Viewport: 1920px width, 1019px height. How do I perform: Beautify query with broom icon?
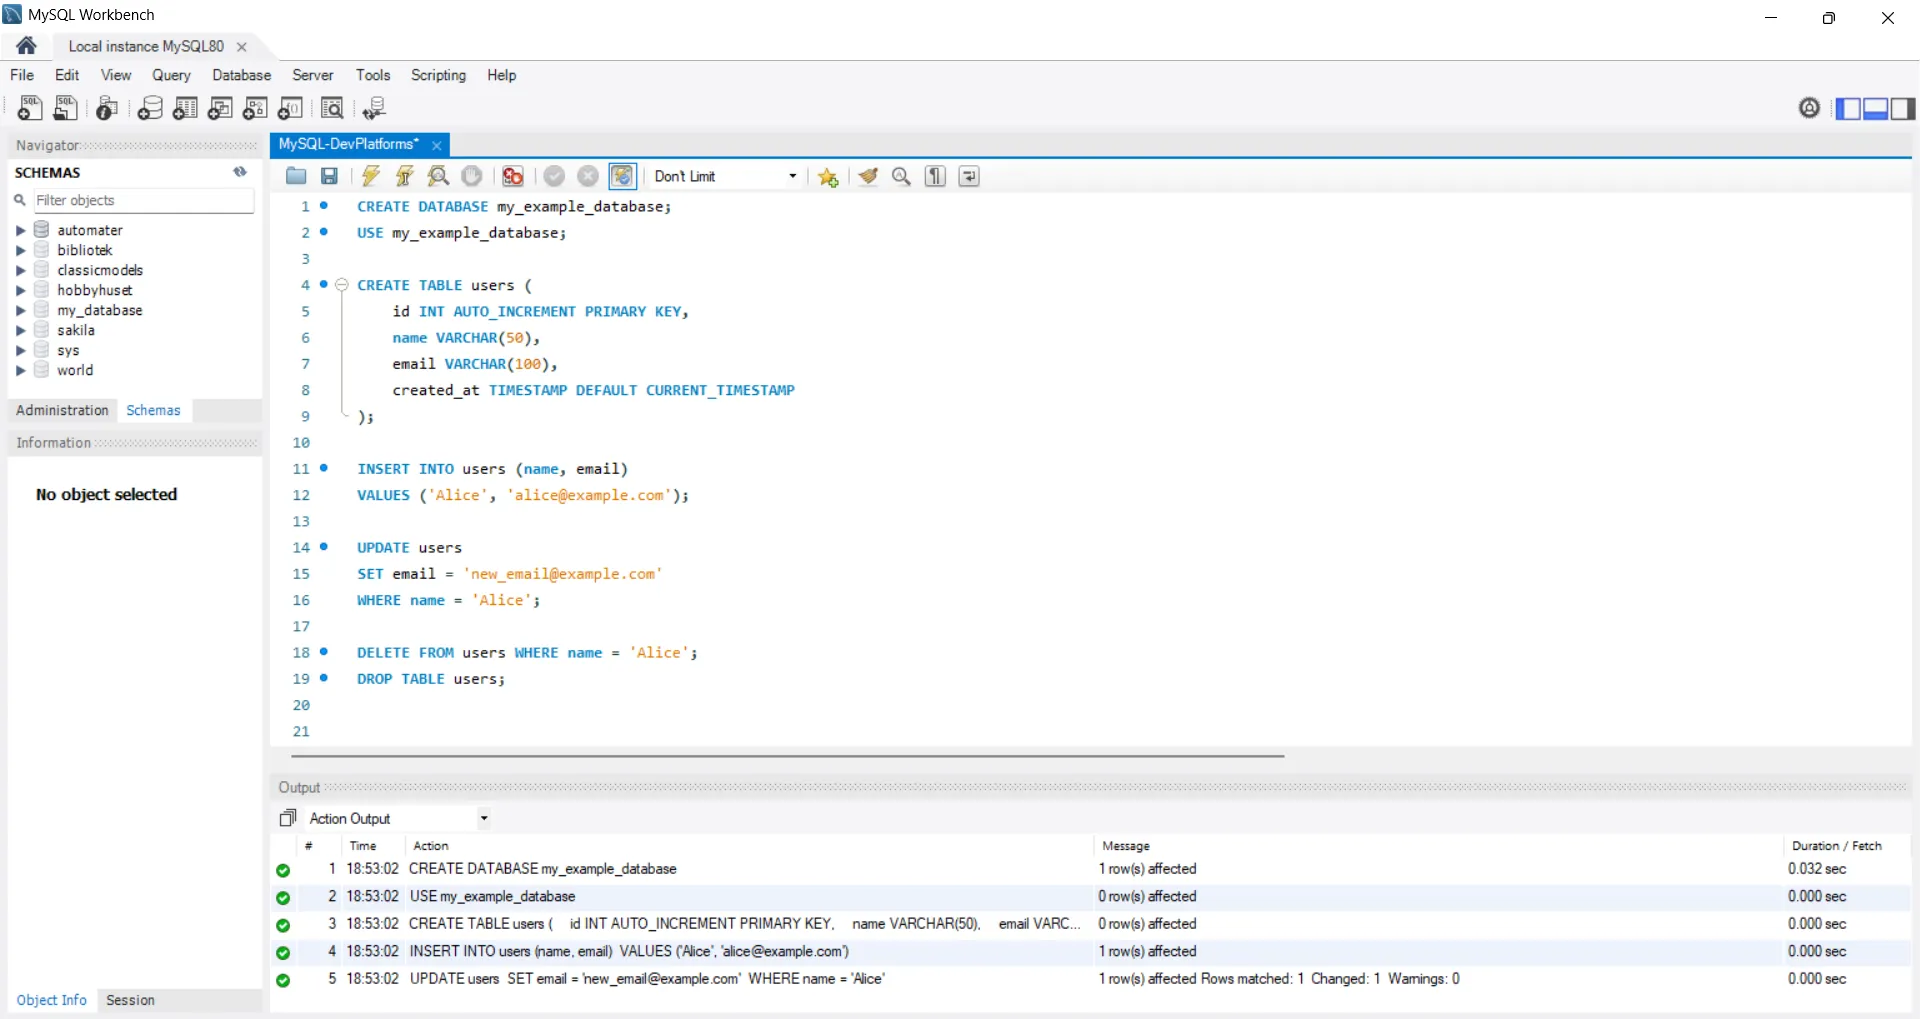(868, 176)
